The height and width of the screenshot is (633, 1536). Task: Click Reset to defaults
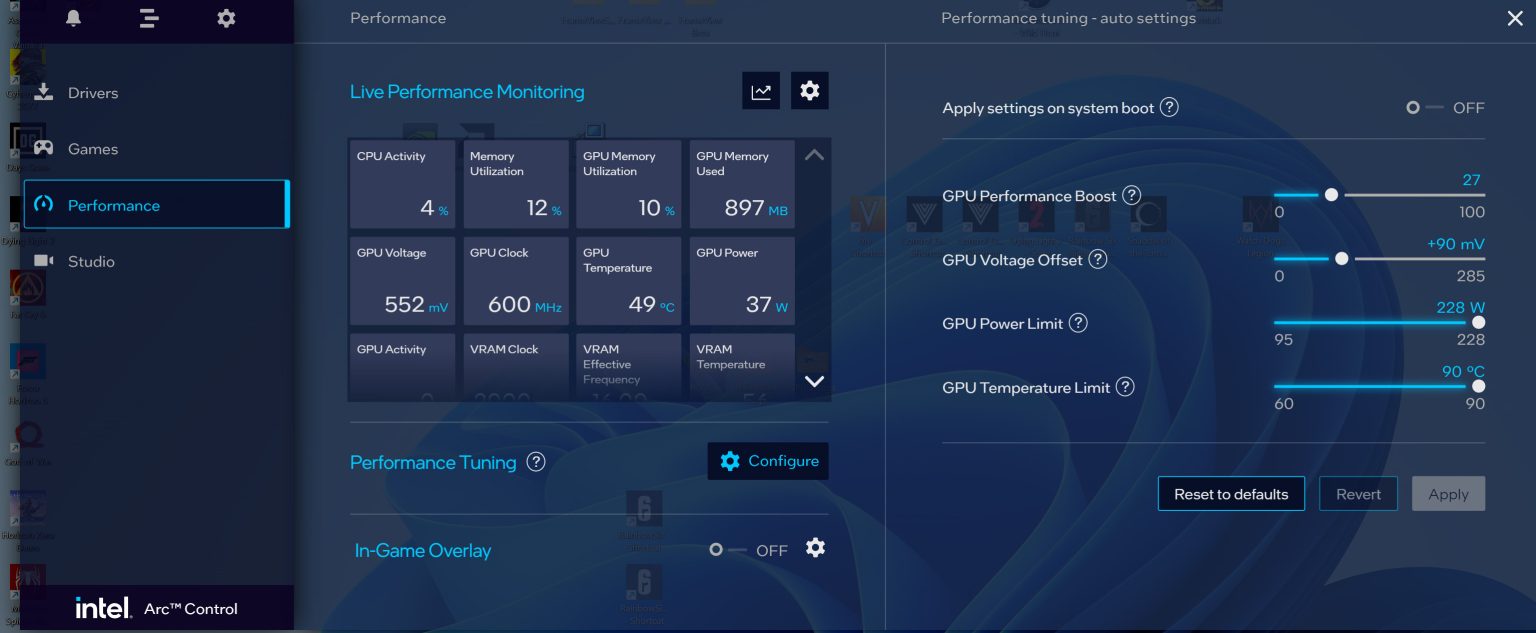1231,493
